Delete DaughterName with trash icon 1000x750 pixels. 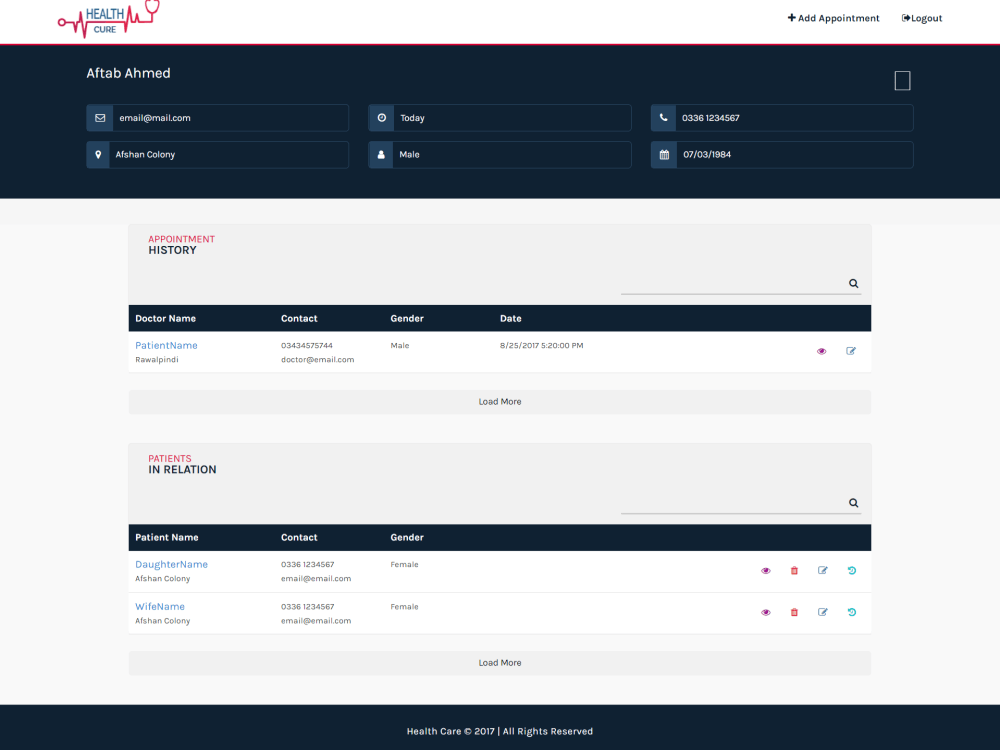(794, 571)
